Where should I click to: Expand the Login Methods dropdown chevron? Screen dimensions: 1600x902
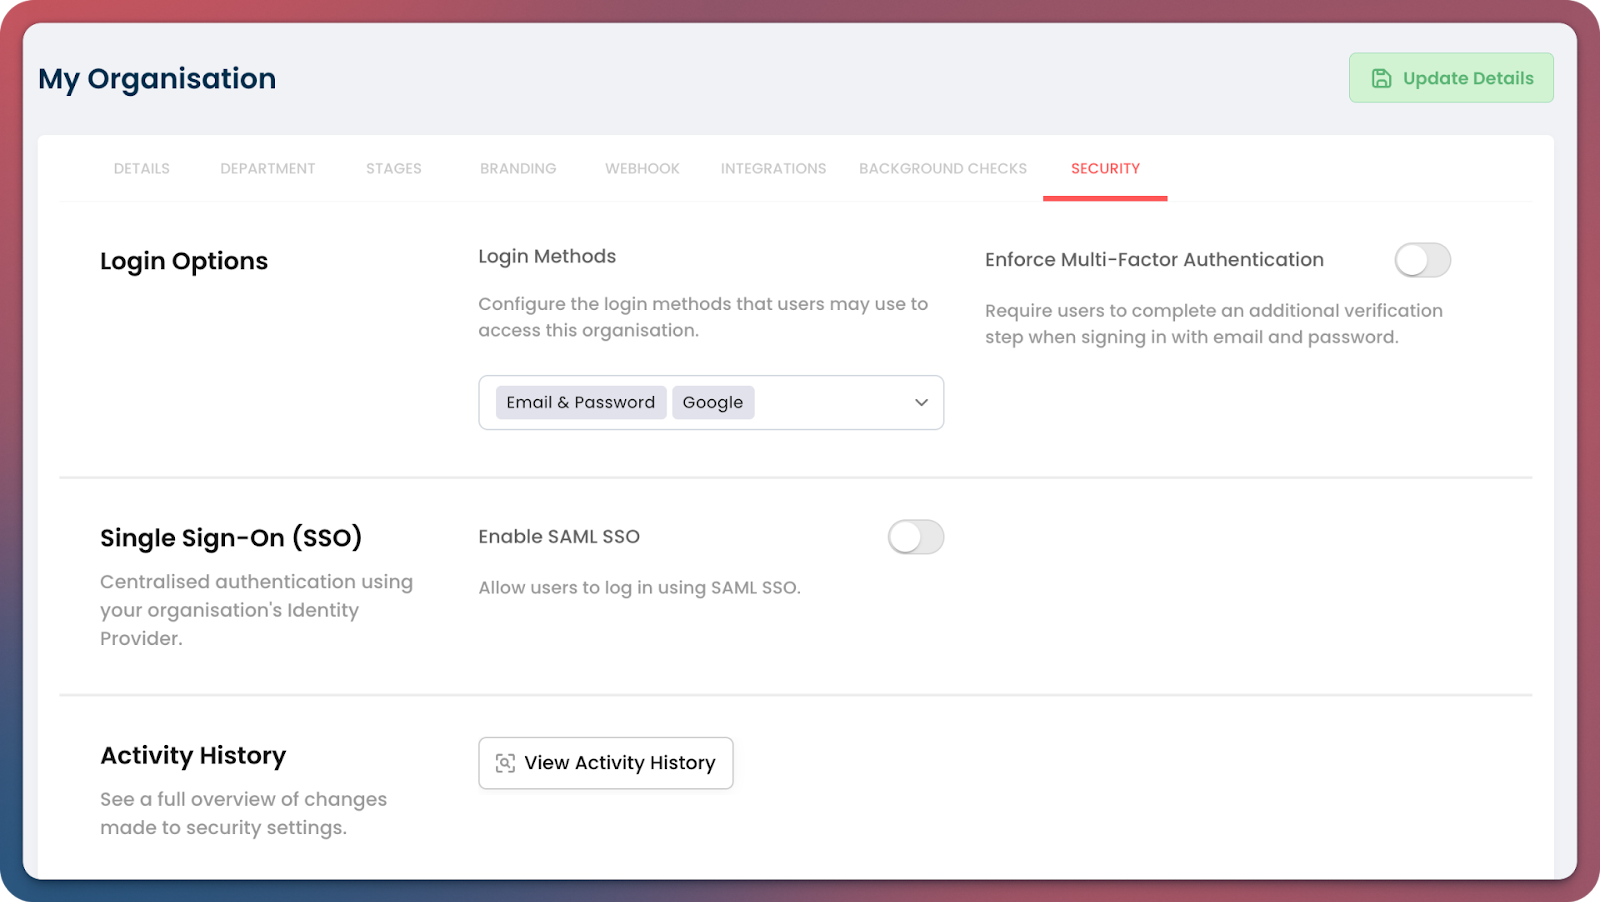921,402
